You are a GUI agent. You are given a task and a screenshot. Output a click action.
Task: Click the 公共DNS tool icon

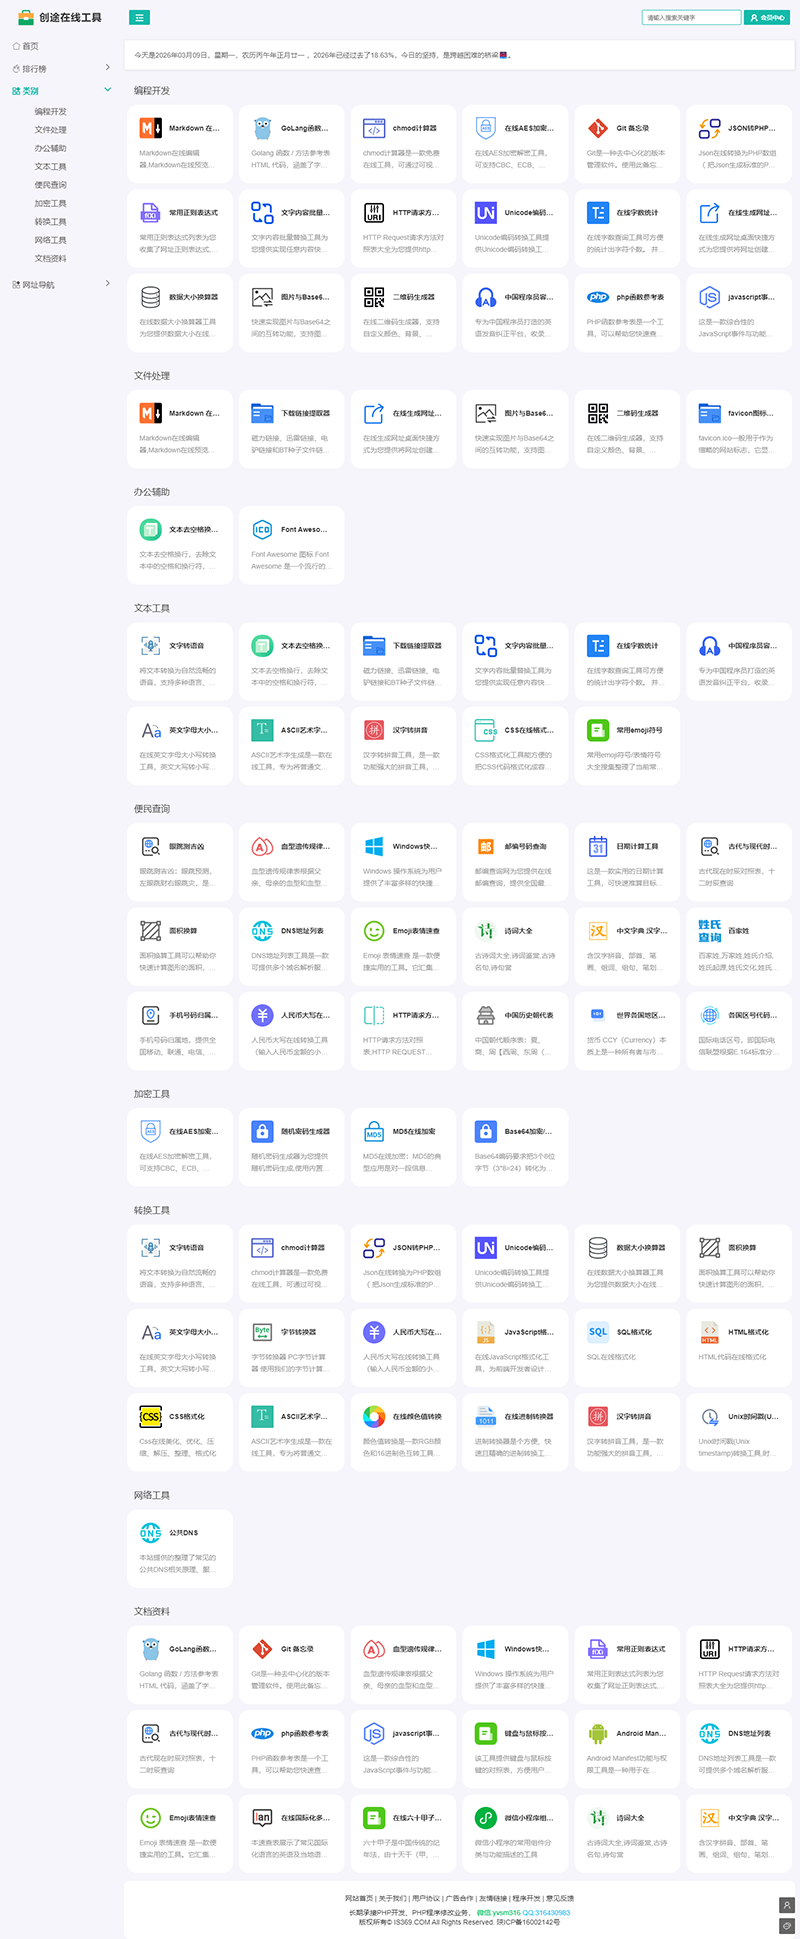[151, 1532]
